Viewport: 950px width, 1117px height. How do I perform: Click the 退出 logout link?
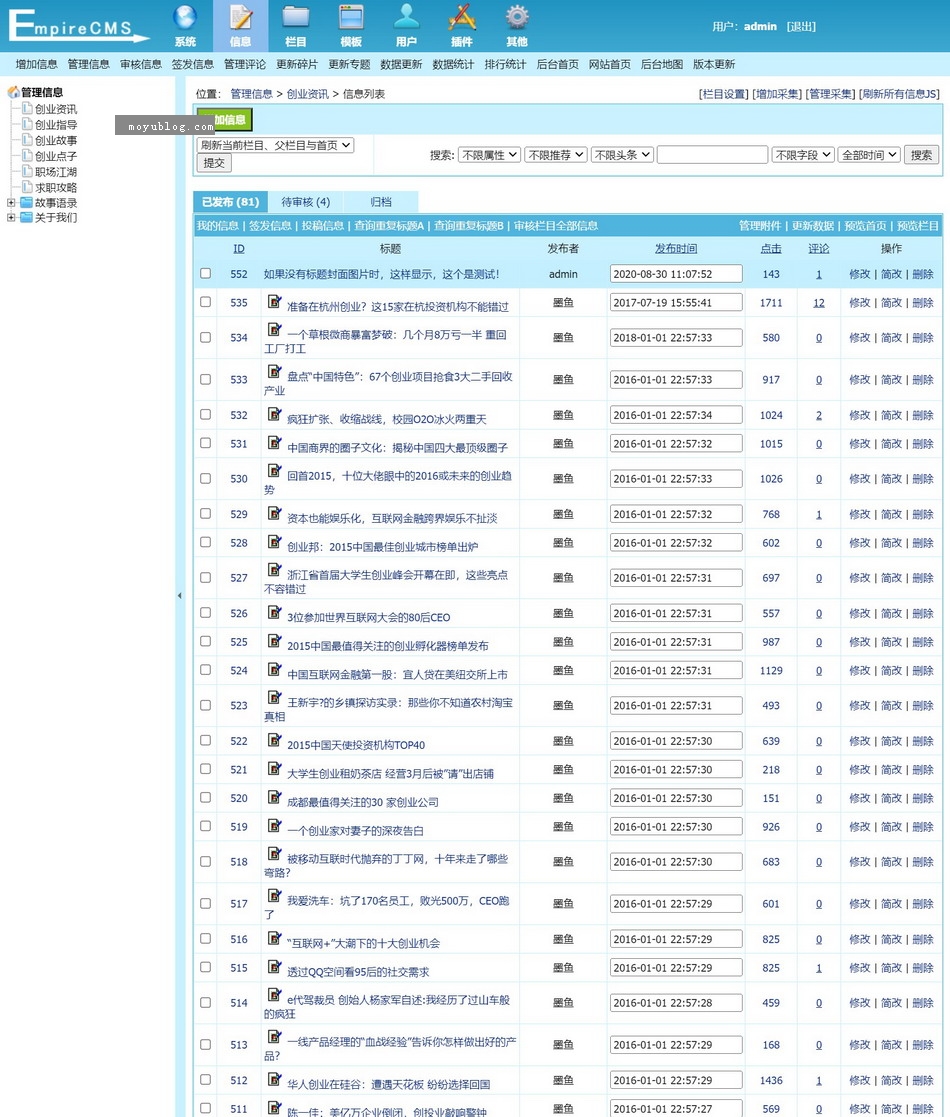pos(801,26)
